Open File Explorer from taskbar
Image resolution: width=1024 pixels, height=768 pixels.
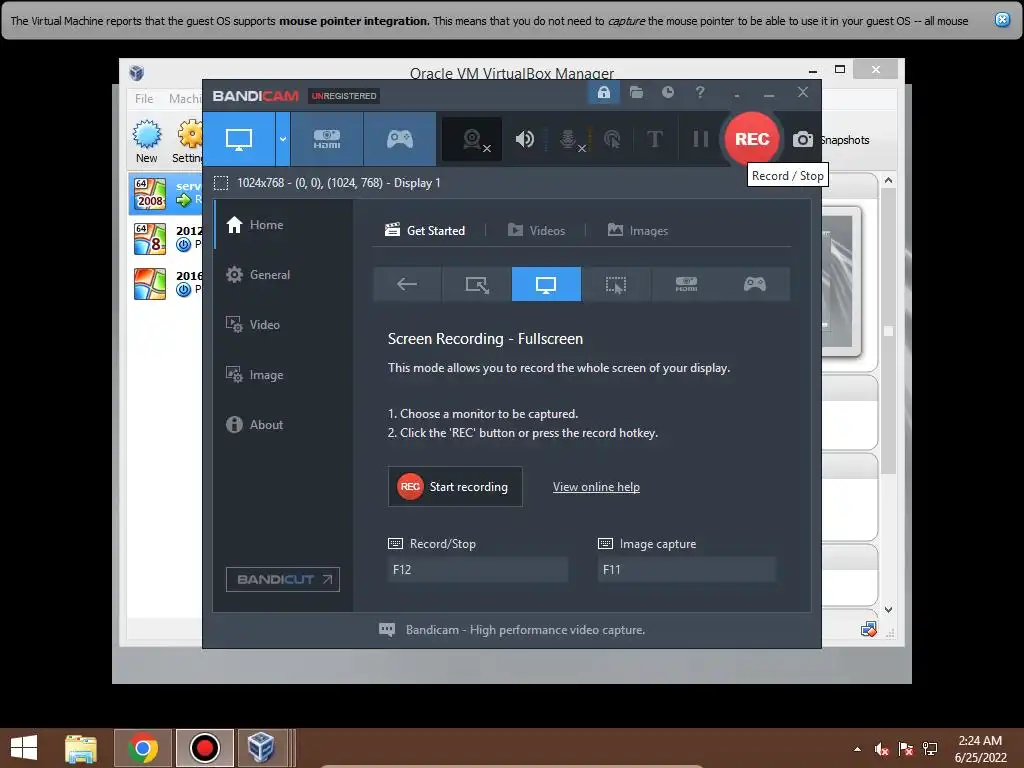pos(81,748)
